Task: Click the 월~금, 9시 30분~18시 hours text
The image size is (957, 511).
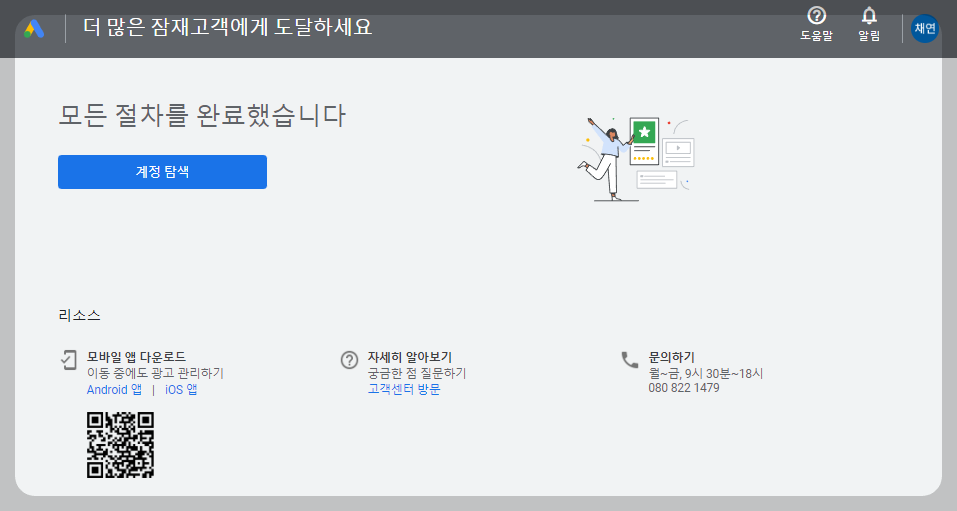Action: (x=706, y=373)
